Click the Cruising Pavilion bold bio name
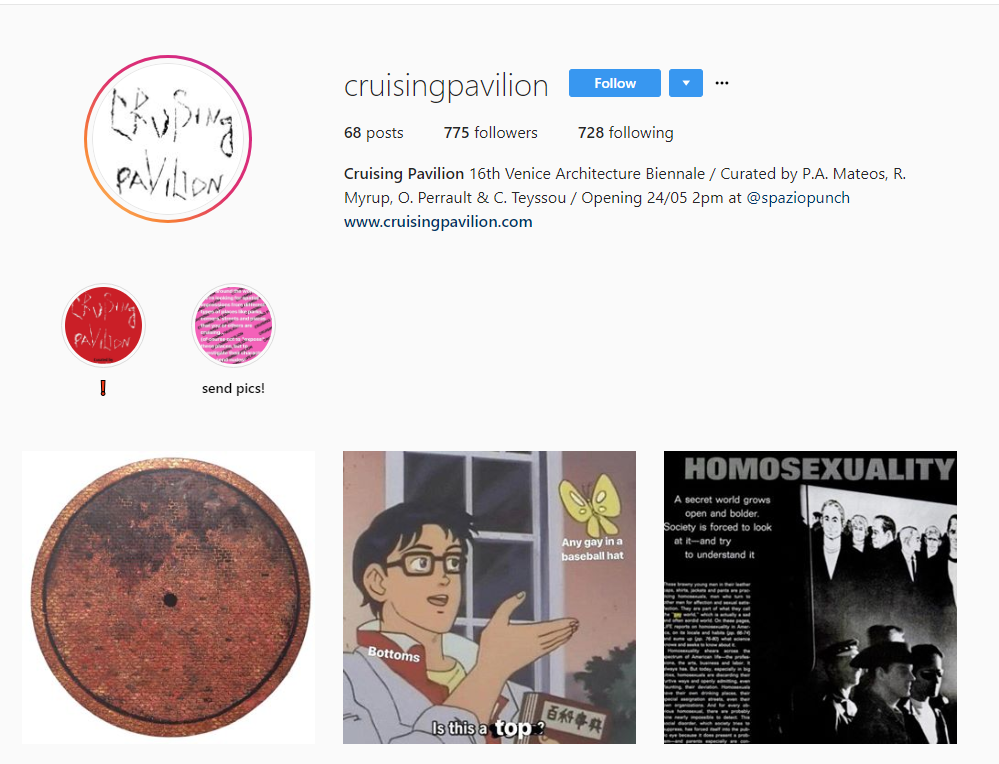 coord(404,173)
